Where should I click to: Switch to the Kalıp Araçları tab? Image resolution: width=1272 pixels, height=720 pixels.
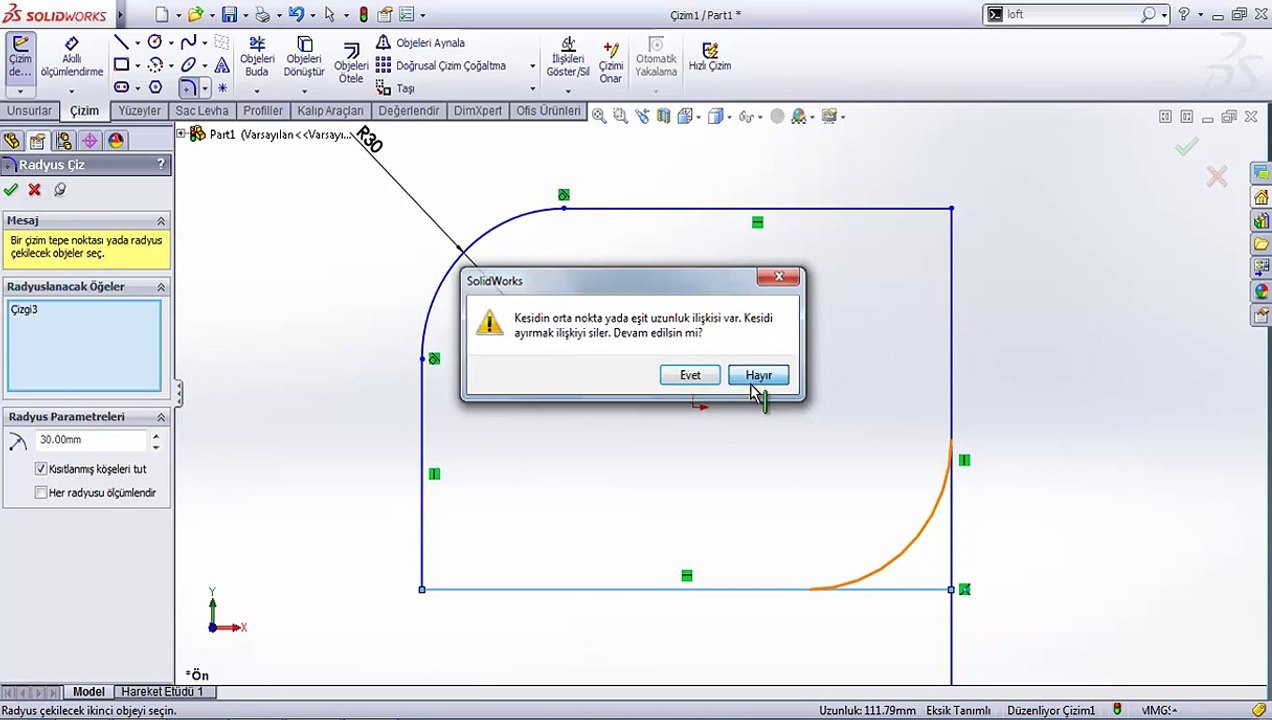[330, 111]
